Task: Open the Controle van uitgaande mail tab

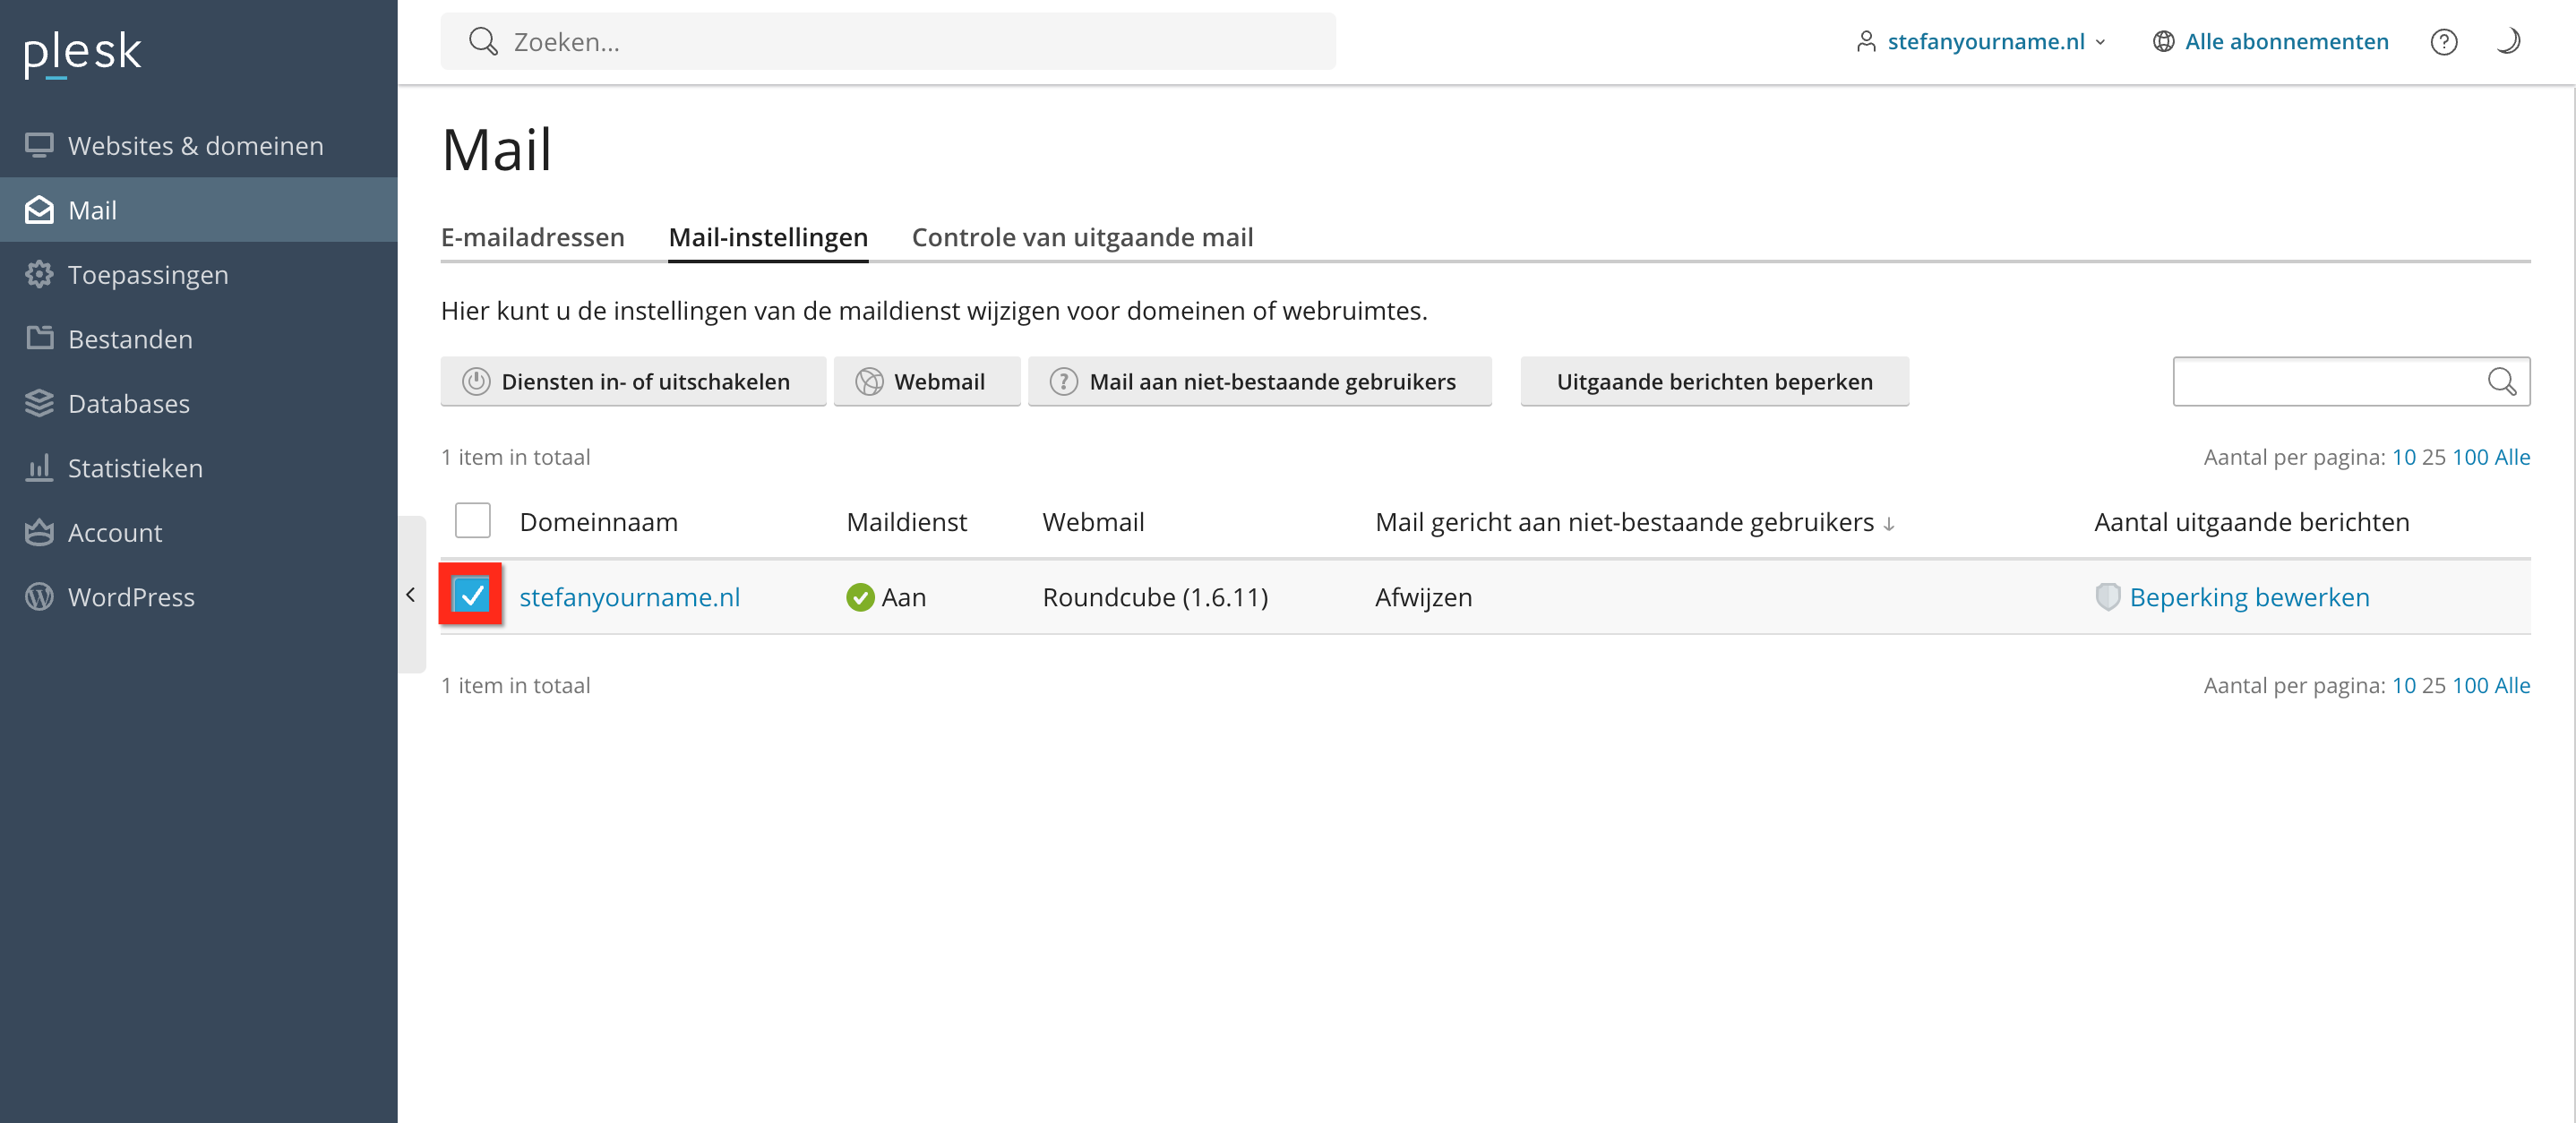Action: 1082,237
